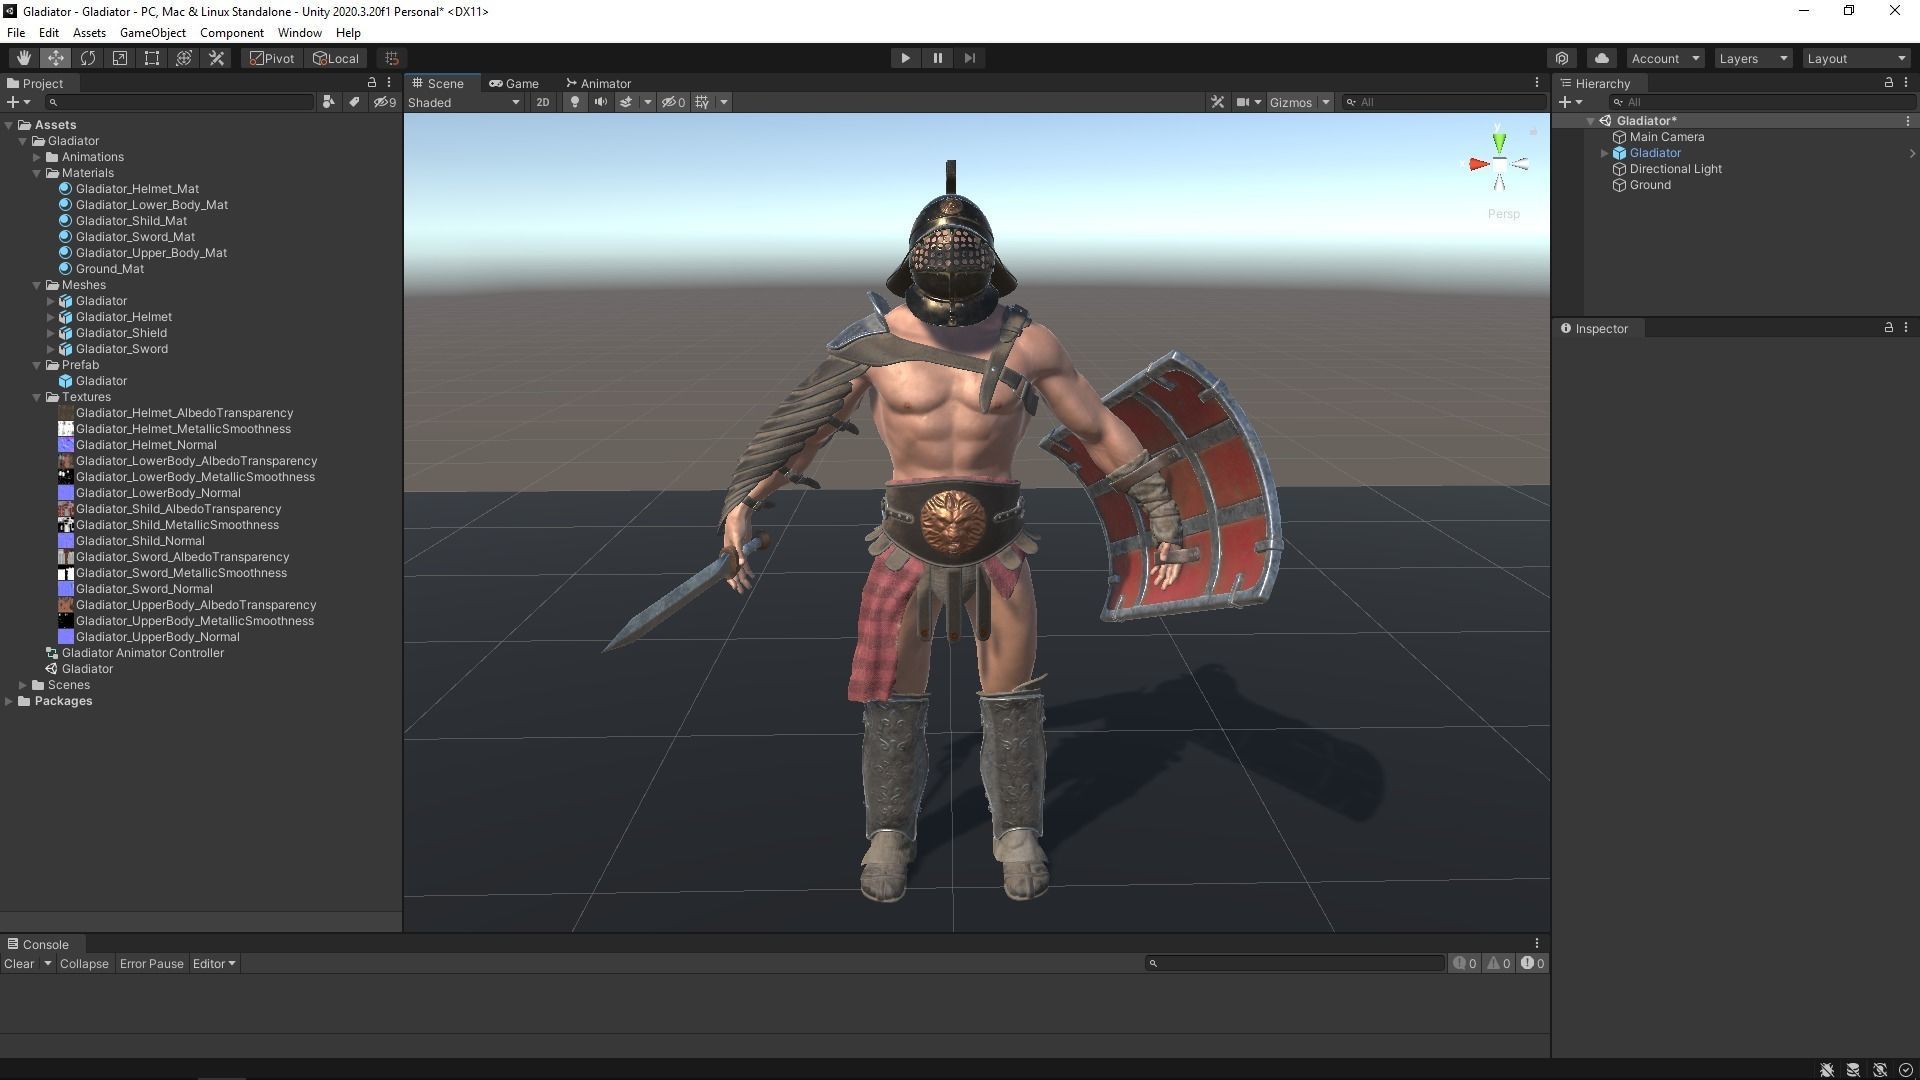
Task: Start Play mode
Action: click(905, 58)
